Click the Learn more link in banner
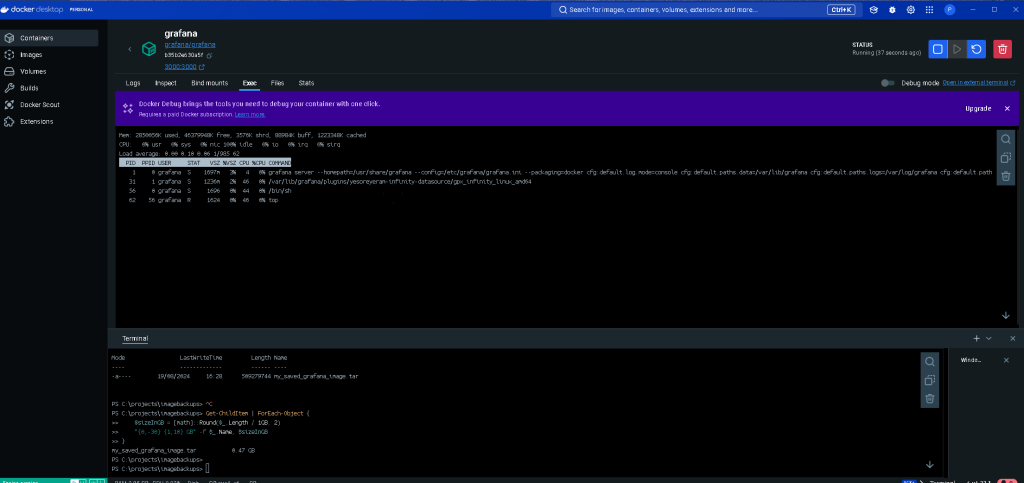Viewport: 1024px width, 483px height. [250, 114]
